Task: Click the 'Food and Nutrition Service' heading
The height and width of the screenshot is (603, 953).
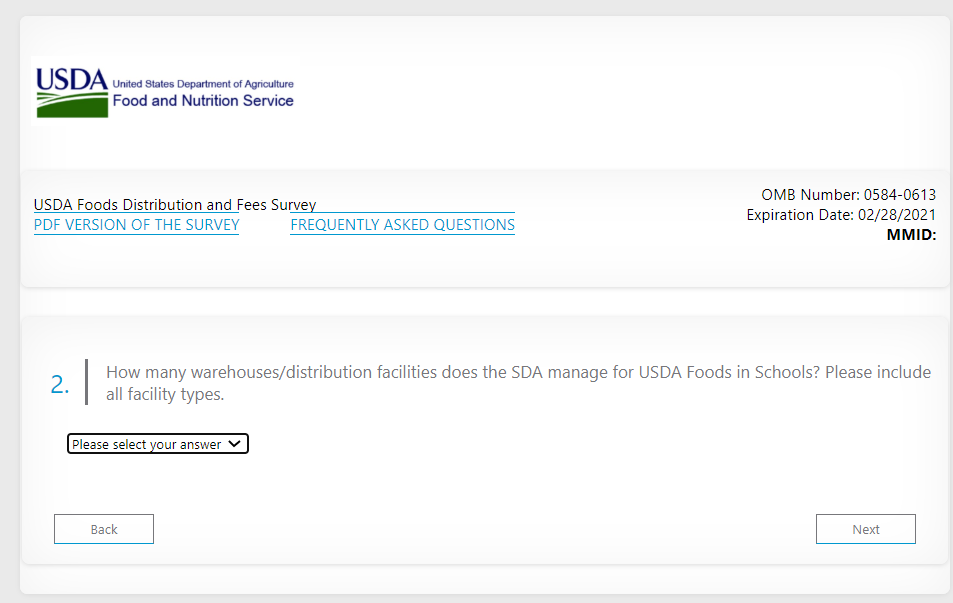Action: (x=203, y=101)
